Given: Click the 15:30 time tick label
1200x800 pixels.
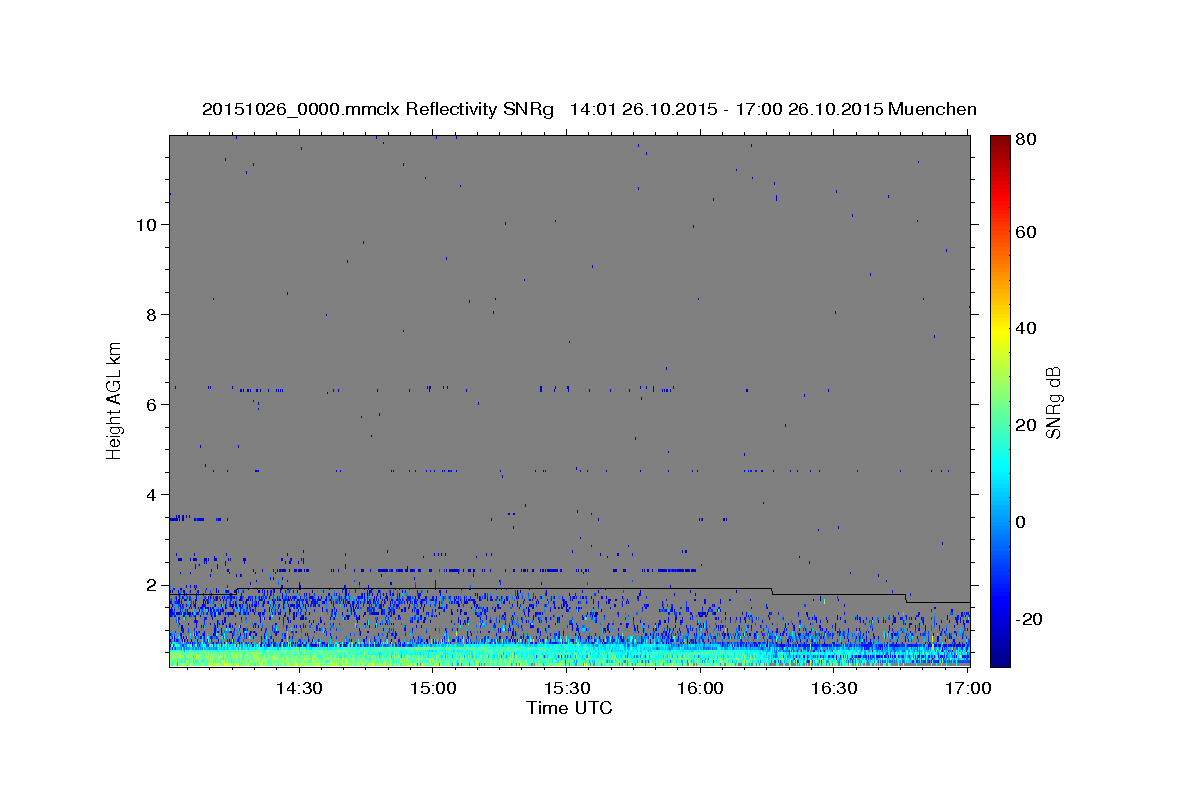Looking at the screenshot, I should pyautogui.click(x=566, y=688).
